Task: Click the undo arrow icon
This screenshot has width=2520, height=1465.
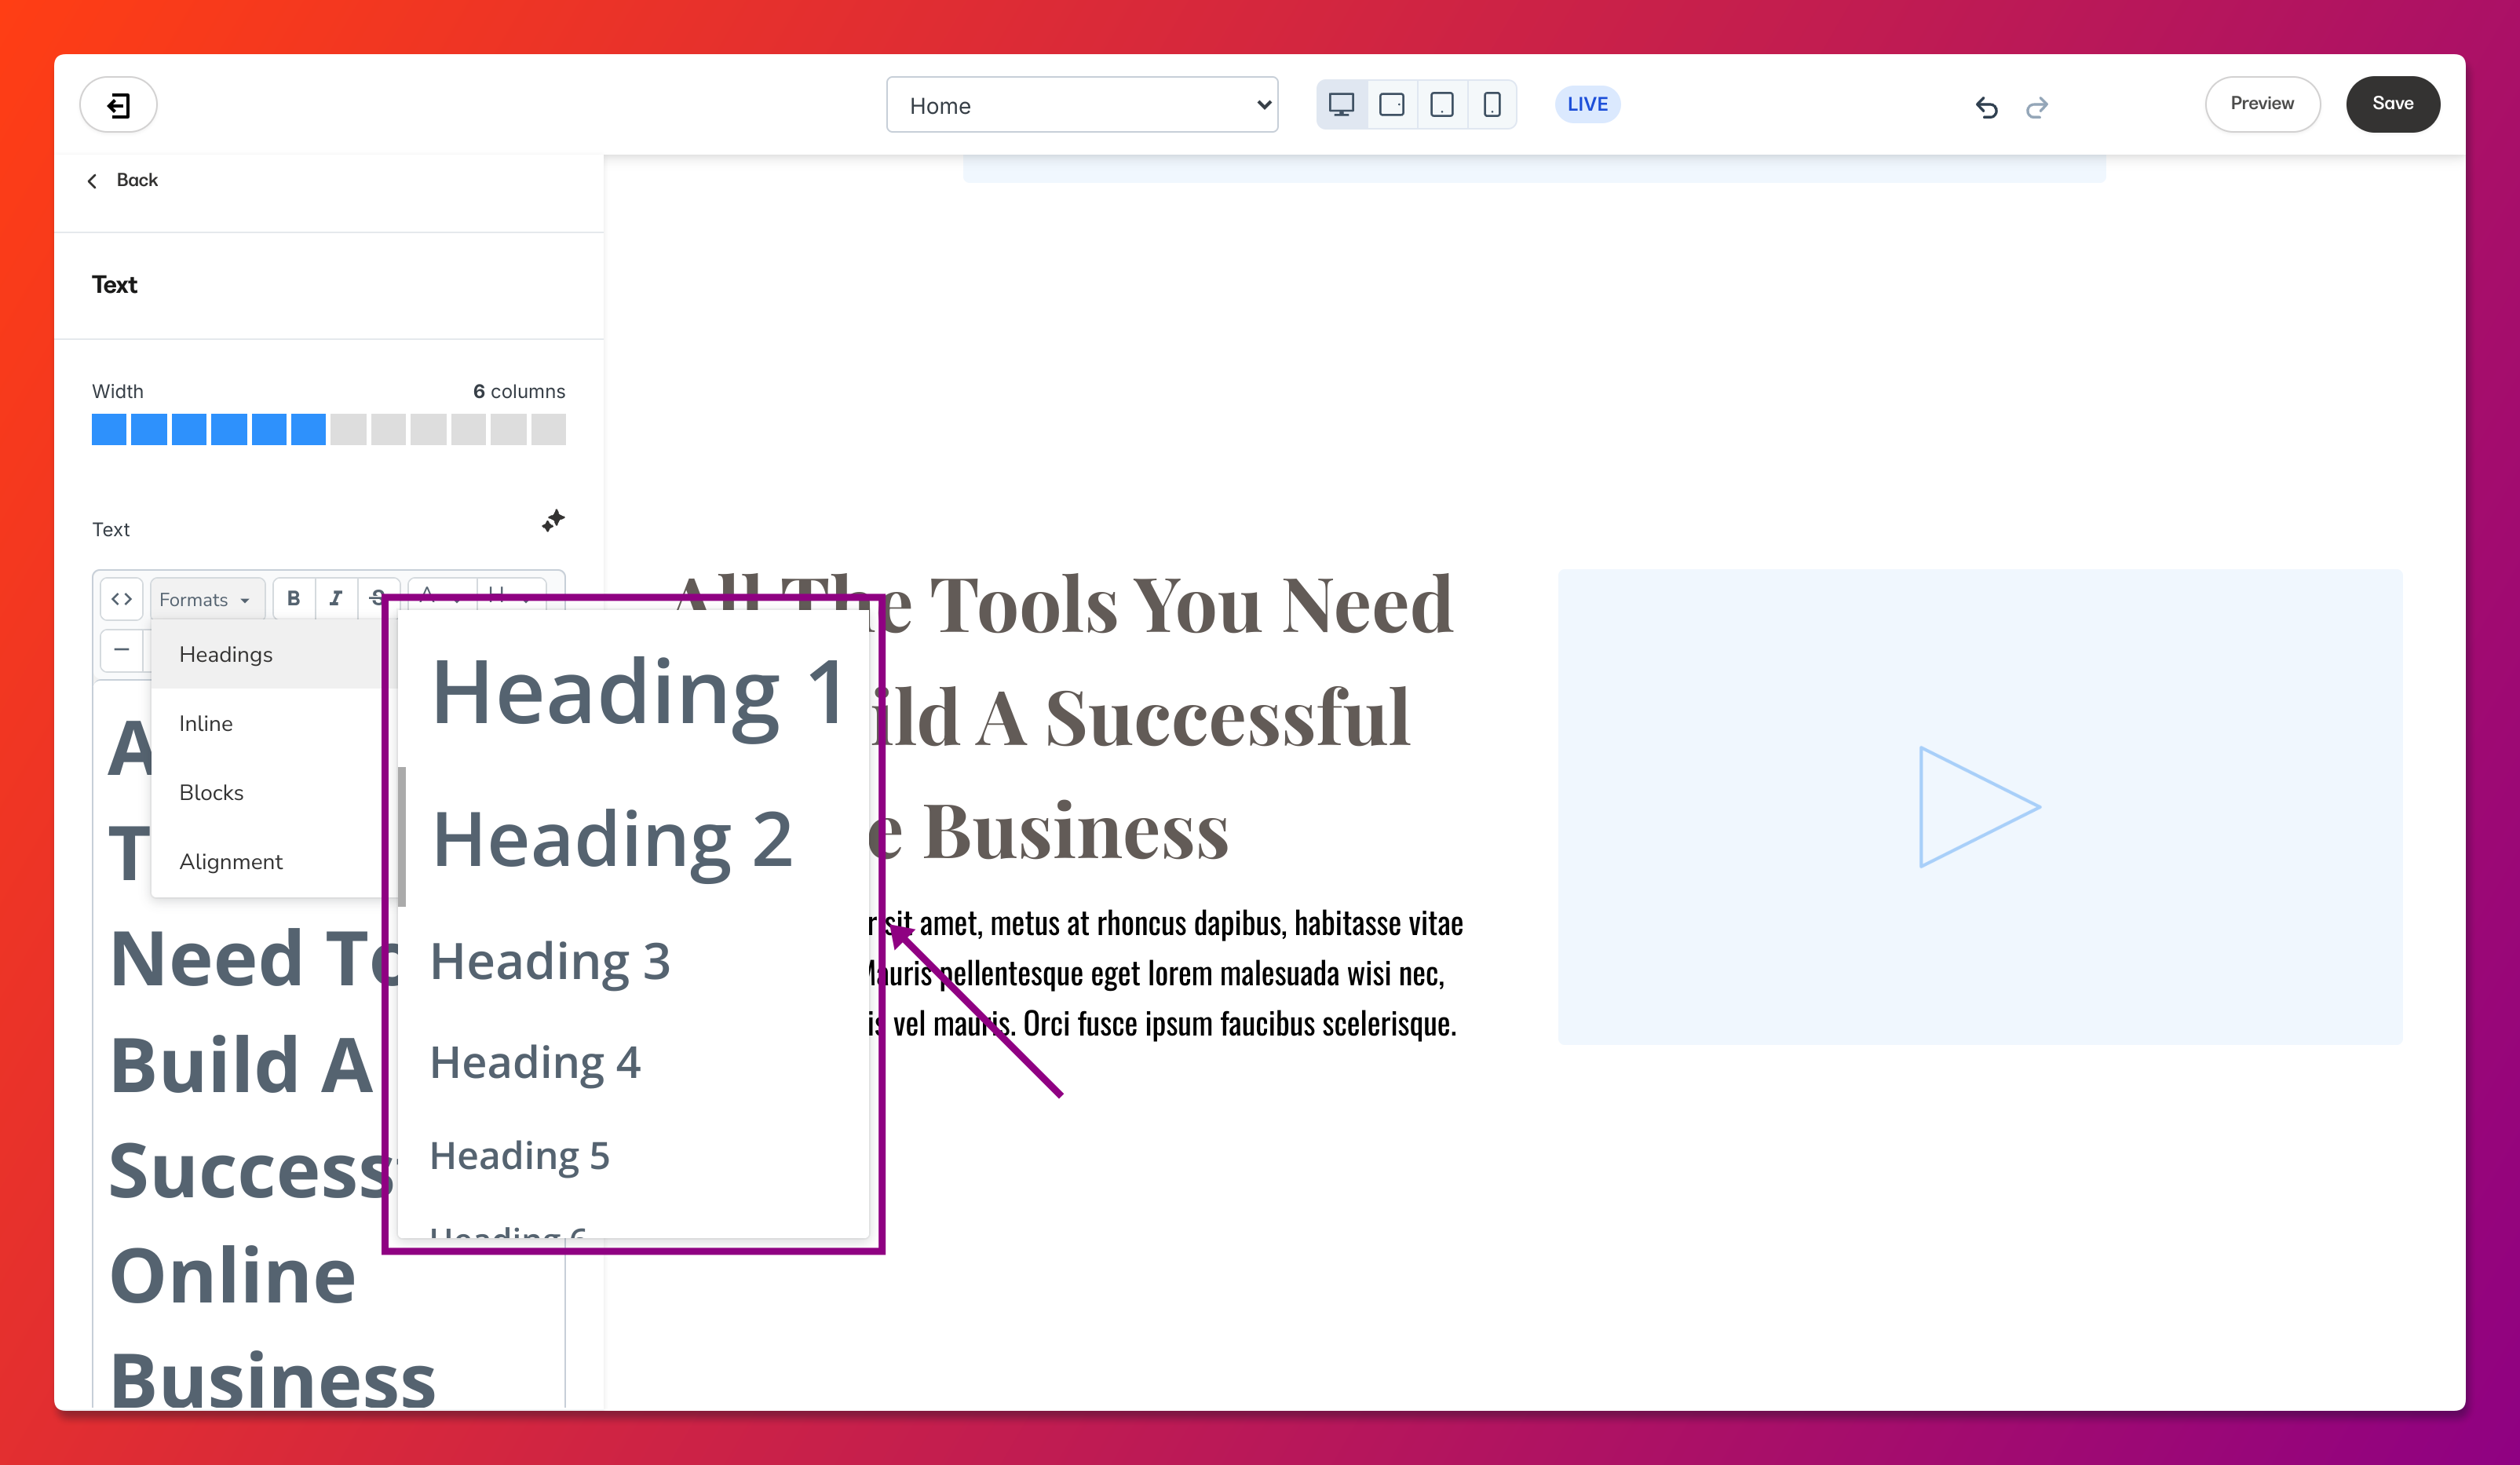Action: point(1986,107)
